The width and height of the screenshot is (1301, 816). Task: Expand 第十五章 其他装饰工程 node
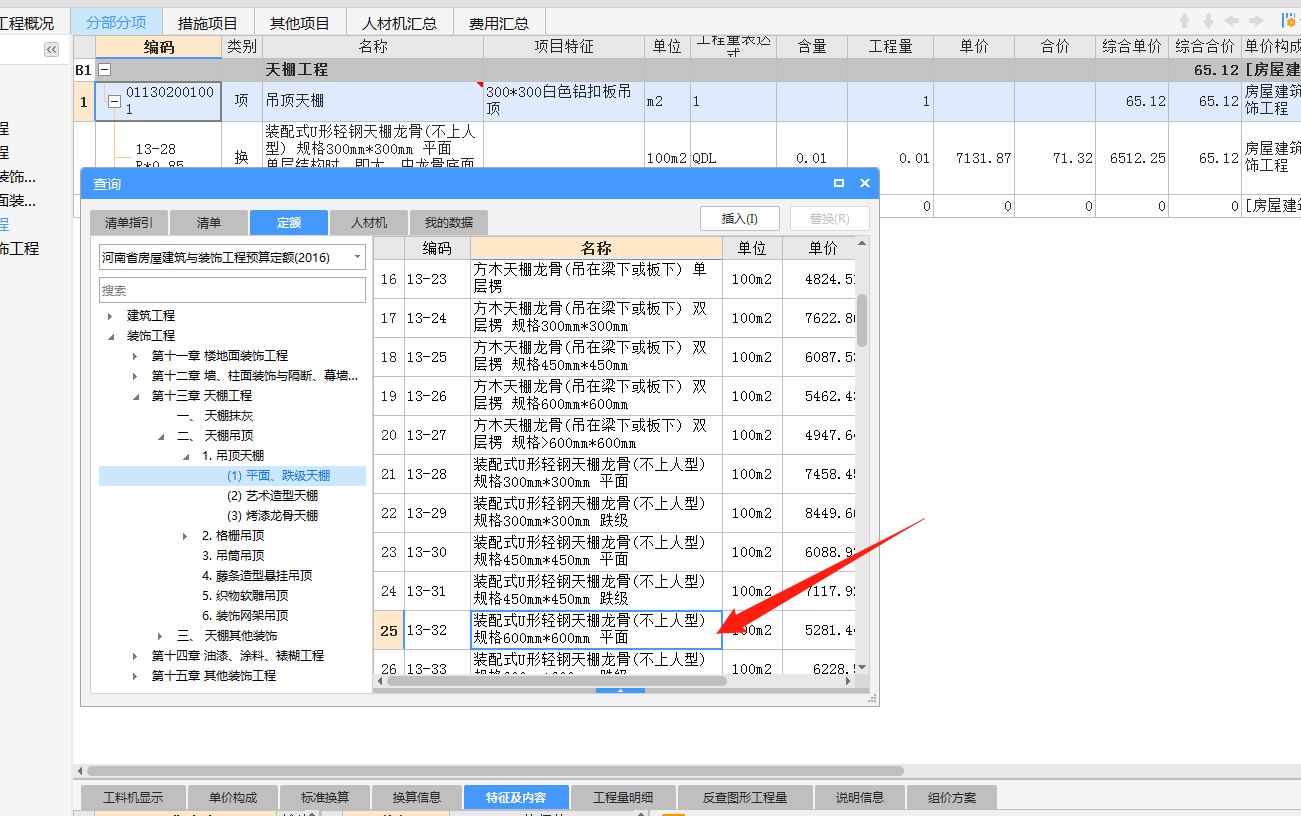[x=135, y=676]
